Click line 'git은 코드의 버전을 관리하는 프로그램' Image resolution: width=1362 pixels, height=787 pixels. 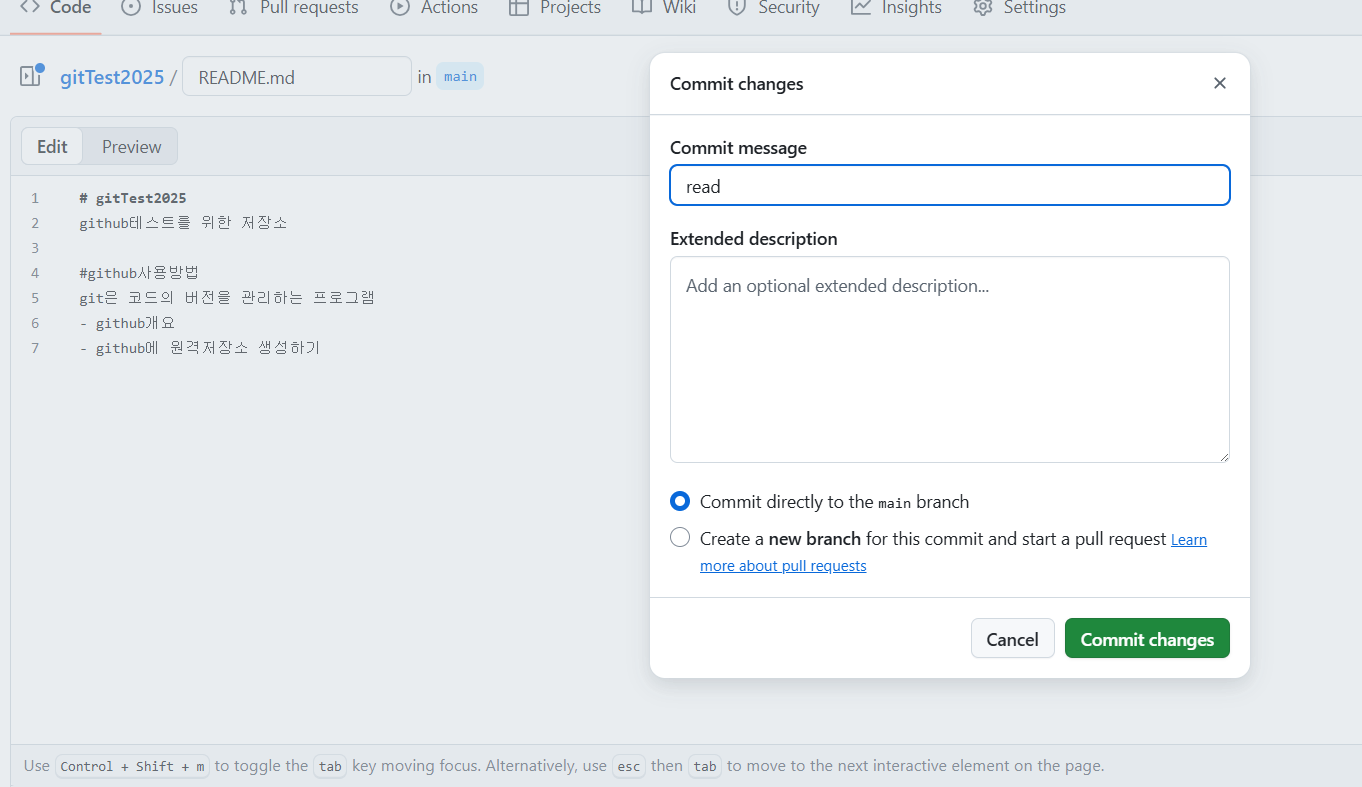tap(227, 298)
